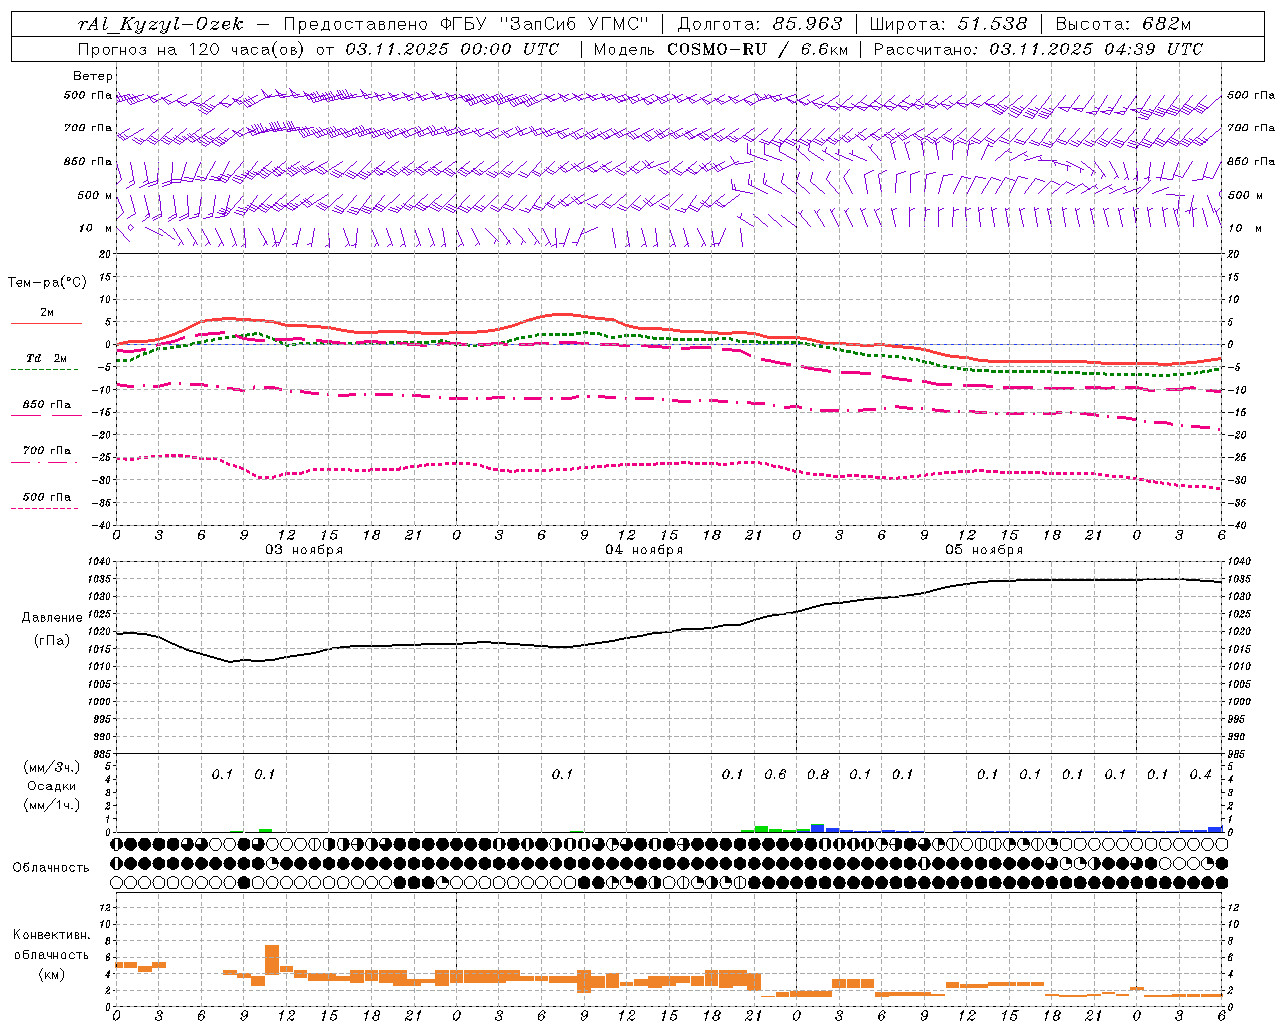The height and width of the screenshot is (1024, 1280).
Task: Click the Облачность cloud cover label
Action: 51,868
